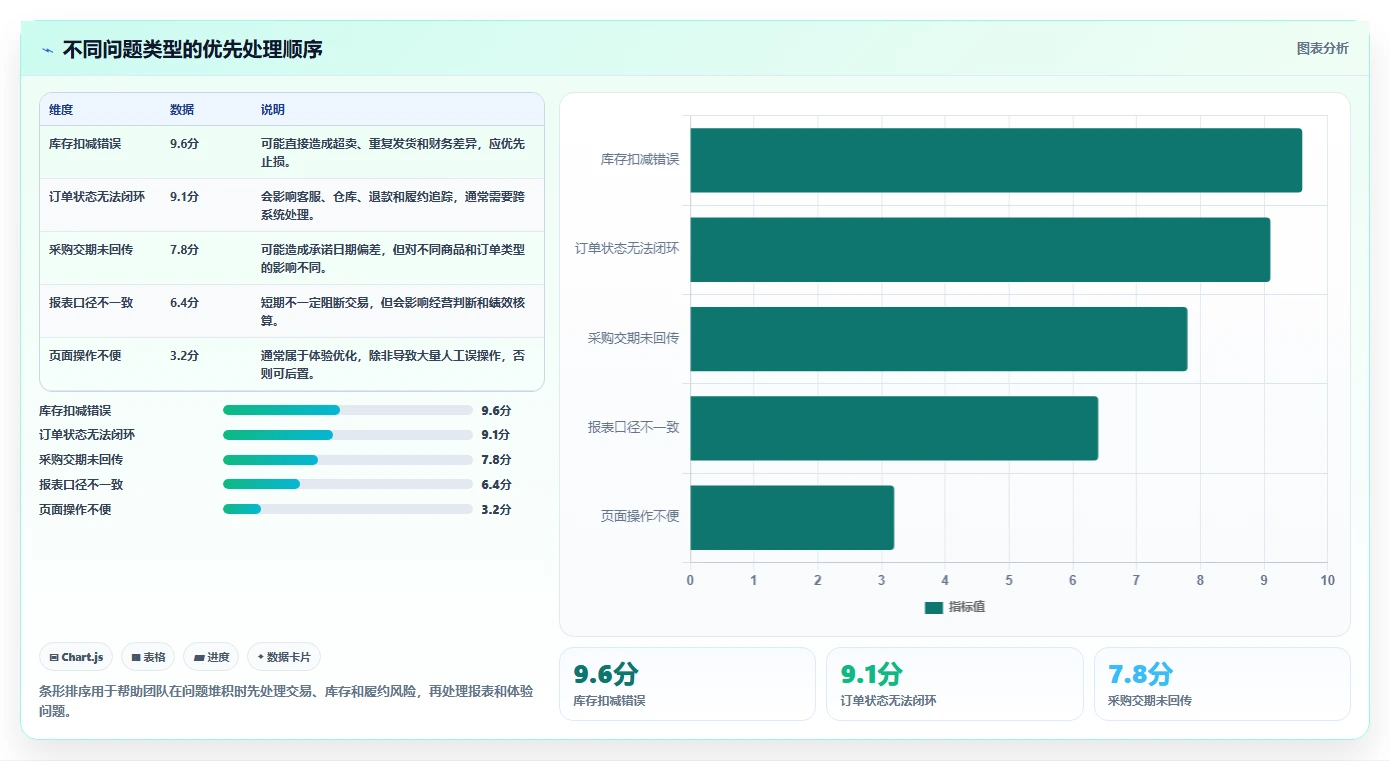Click the 图表分析 label in header
Viewport: 1390px width, 761px height.
coord(1322,48)
